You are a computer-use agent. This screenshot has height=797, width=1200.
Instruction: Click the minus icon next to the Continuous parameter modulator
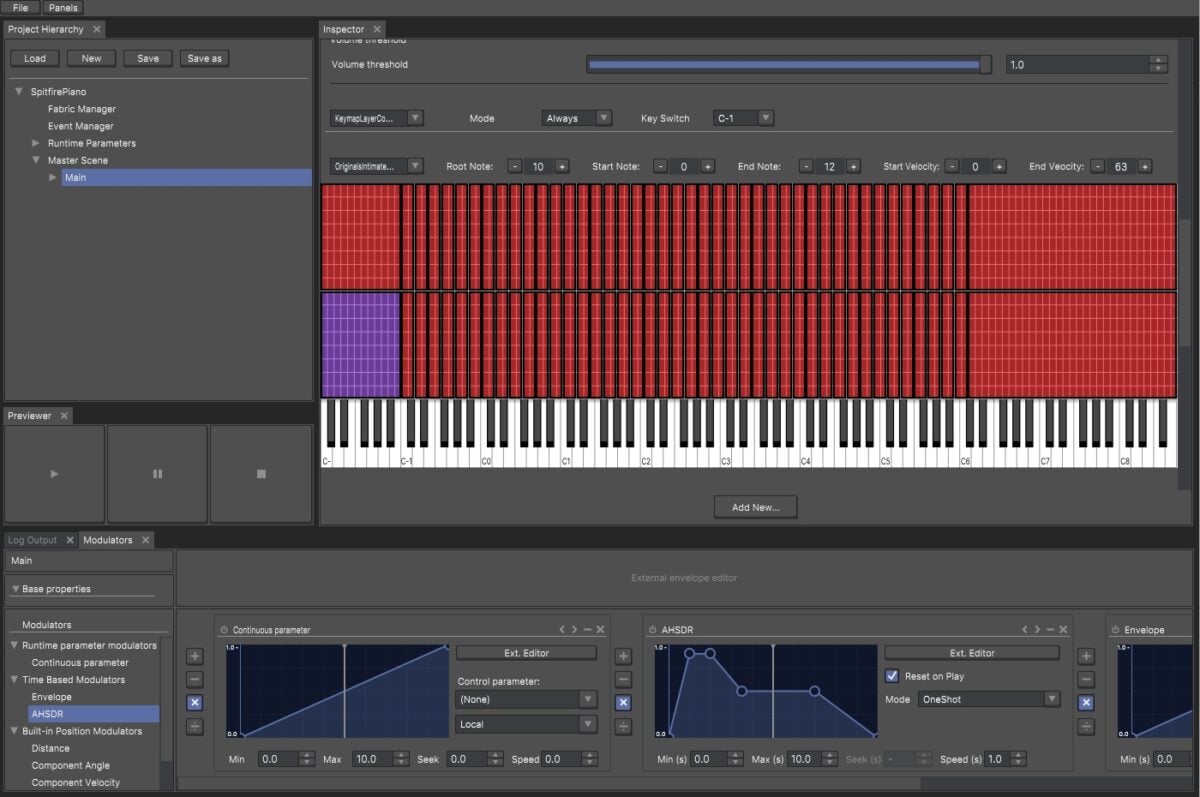click(x=194, y=679)
